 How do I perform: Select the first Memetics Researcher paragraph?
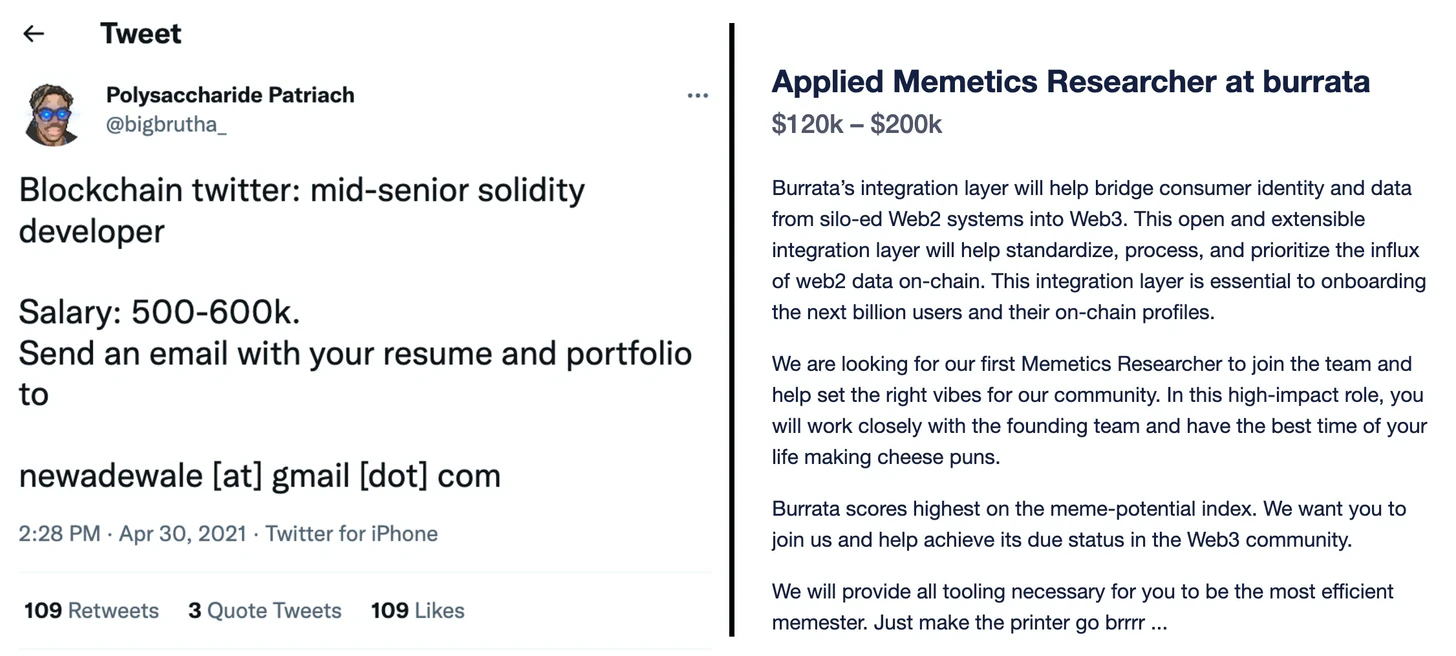tap(1099, 410)
